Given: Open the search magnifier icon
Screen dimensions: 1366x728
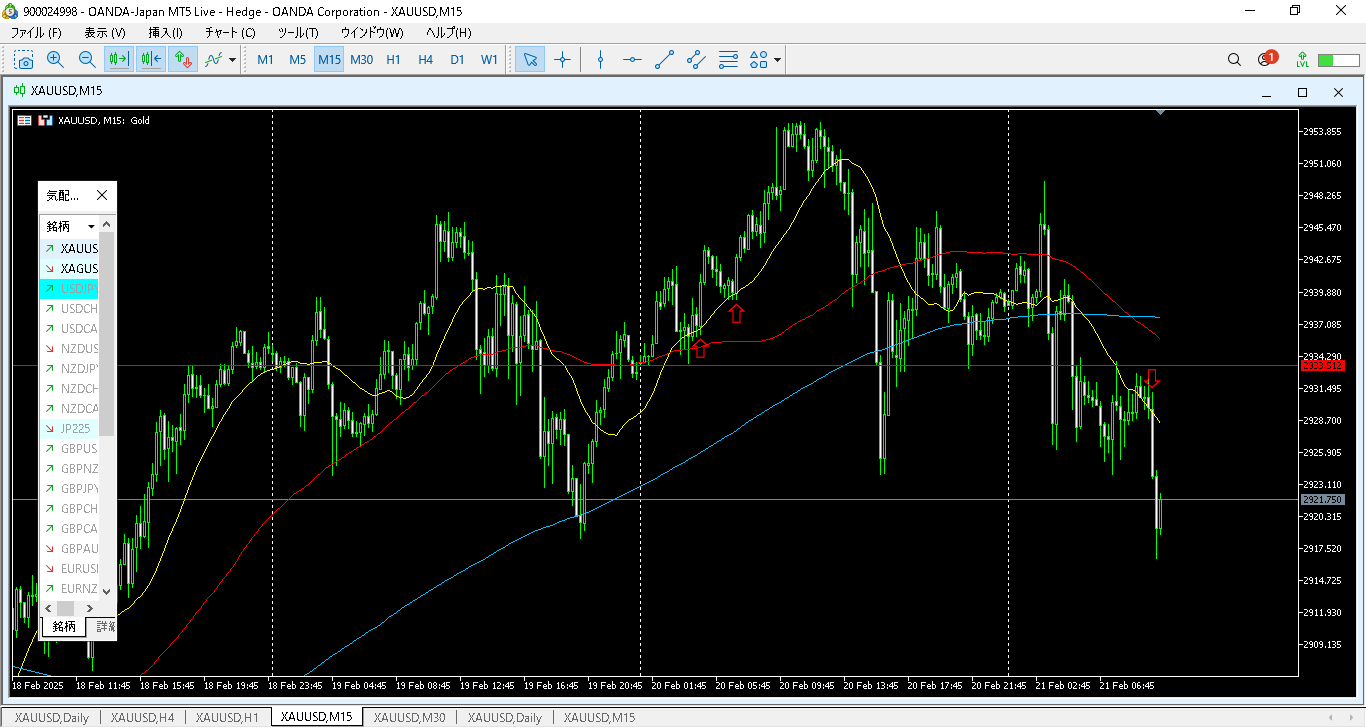Looking at the screenshot, I should coord(1234,59).
